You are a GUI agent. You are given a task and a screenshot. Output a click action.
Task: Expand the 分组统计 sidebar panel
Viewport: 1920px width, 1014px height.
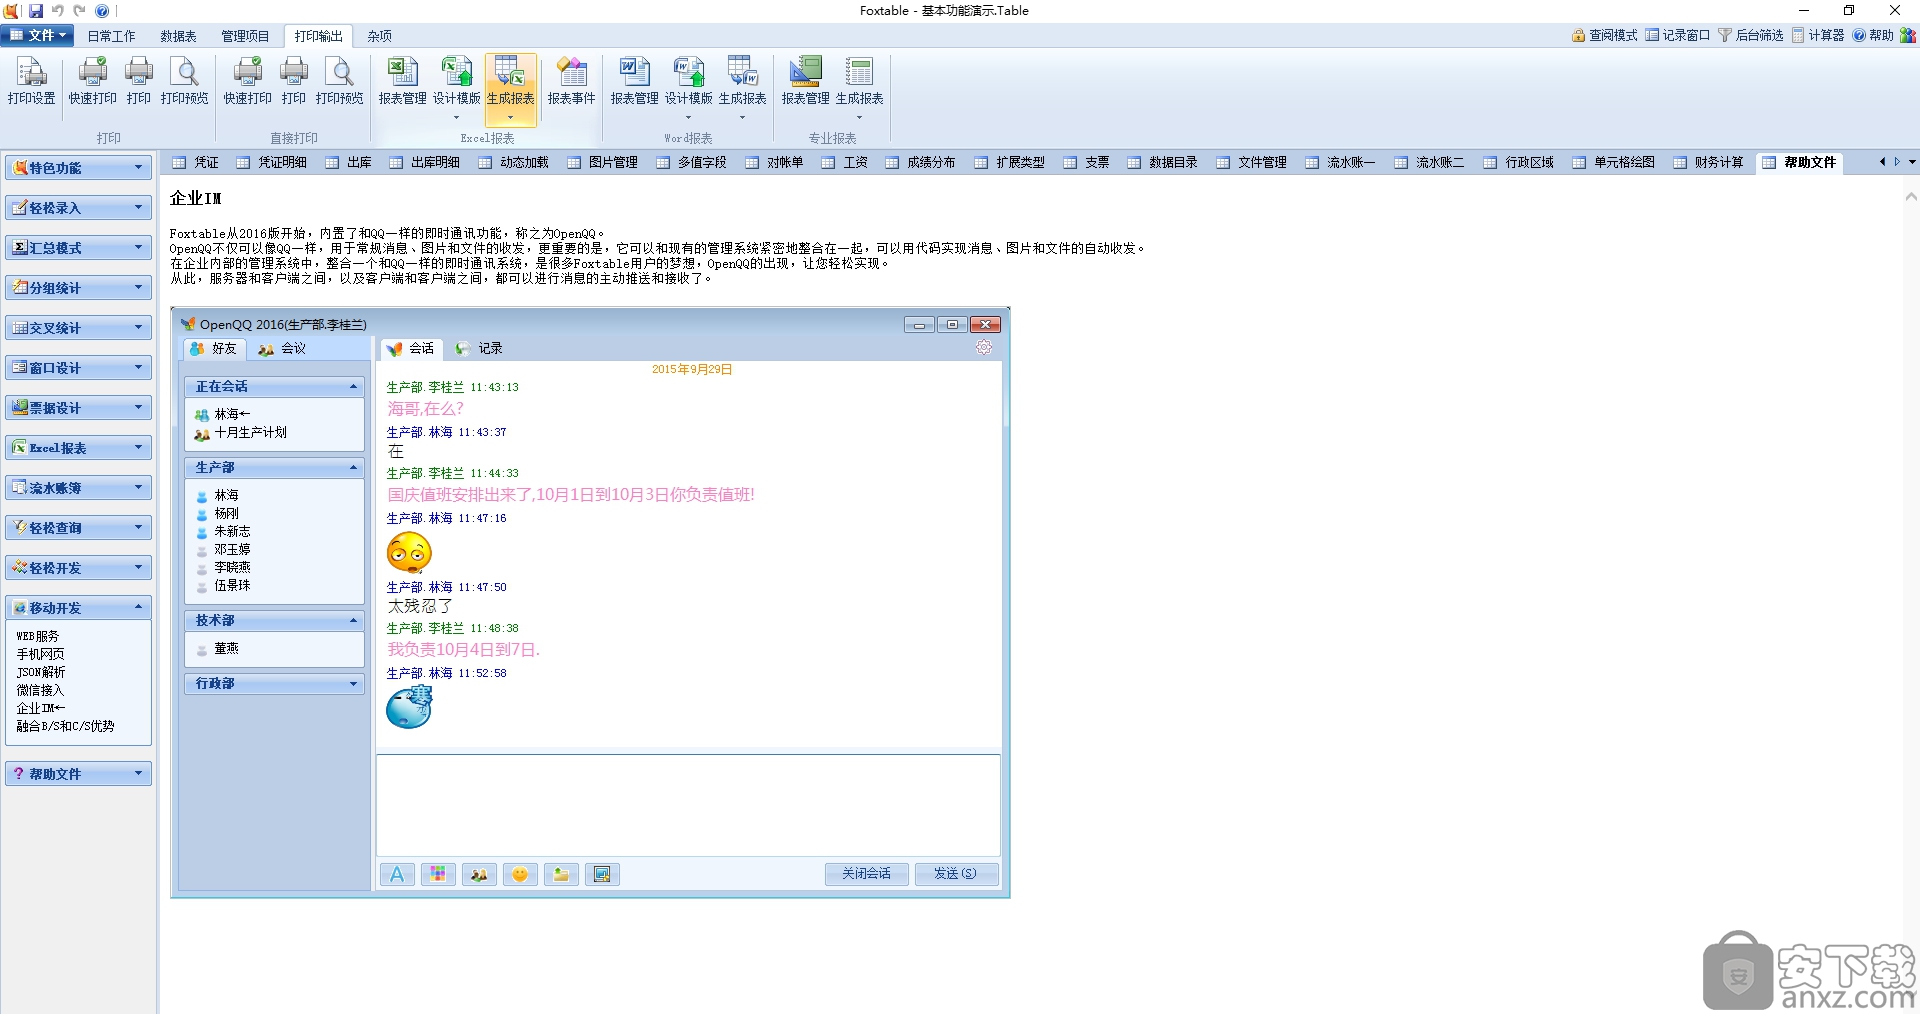point(78,288)
